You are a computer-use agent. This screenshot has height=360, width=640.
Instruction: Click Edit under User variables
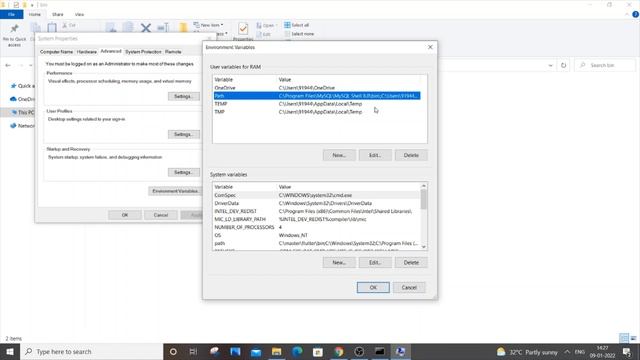375,155
